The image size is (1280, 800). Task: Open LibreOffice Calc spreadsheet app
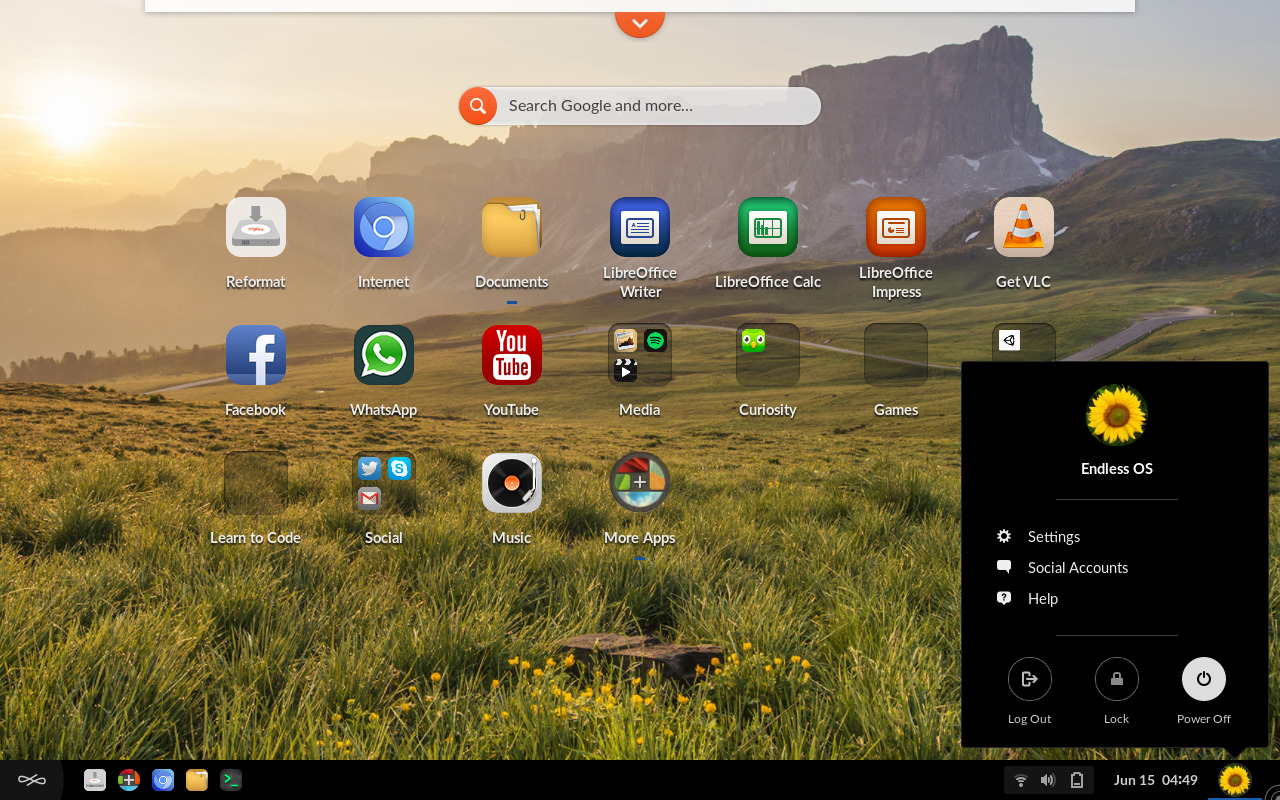click(x=768, y=228)
